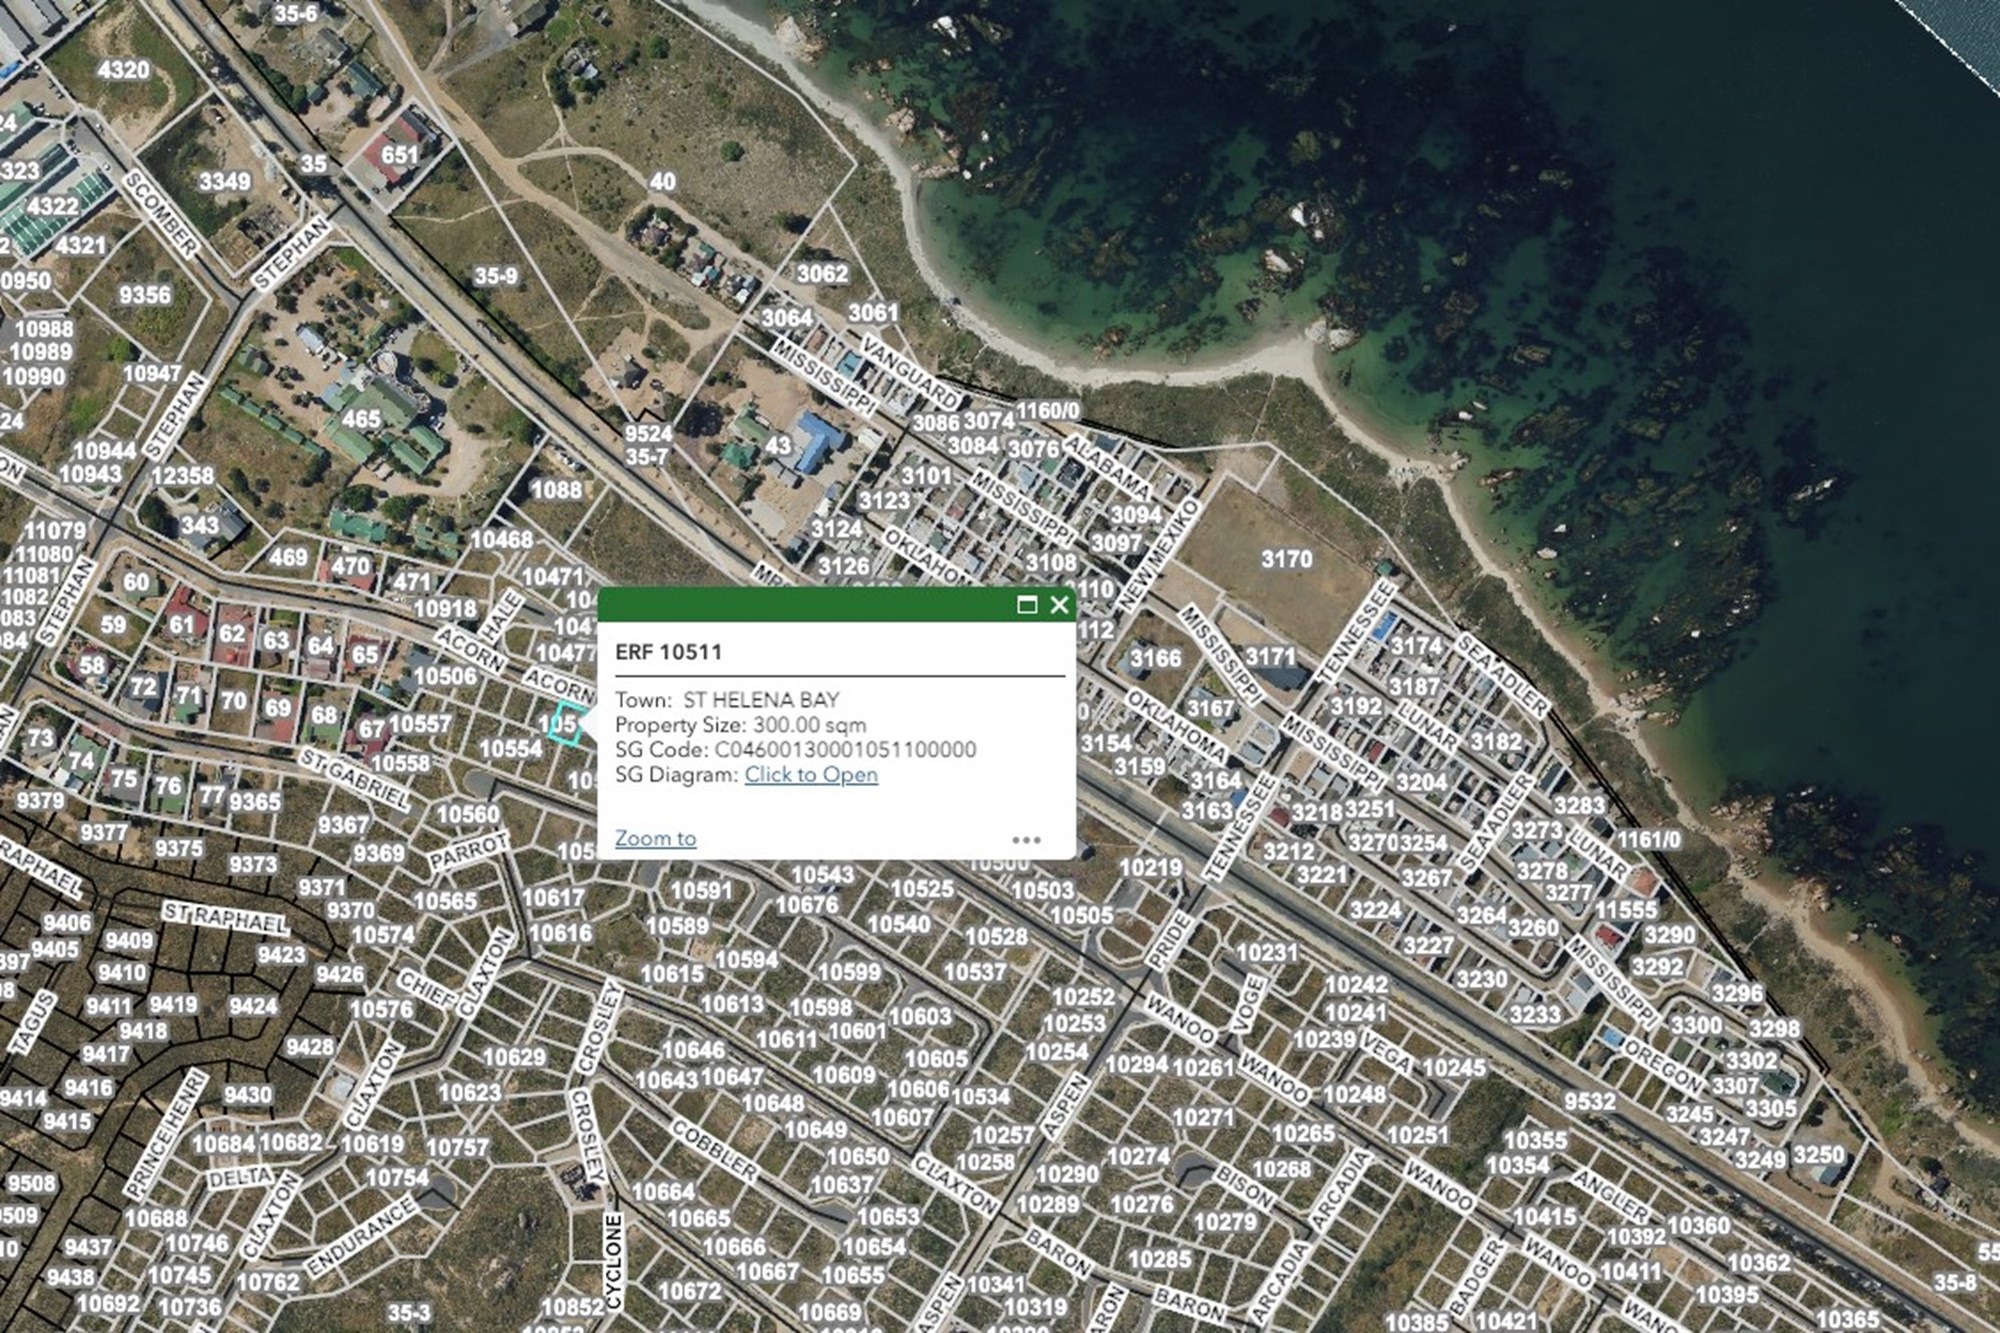Screen dimensions: 2000x1333
Task: Select parcel 1088 label
Action: pyautogui.click(x=556, y=490)
